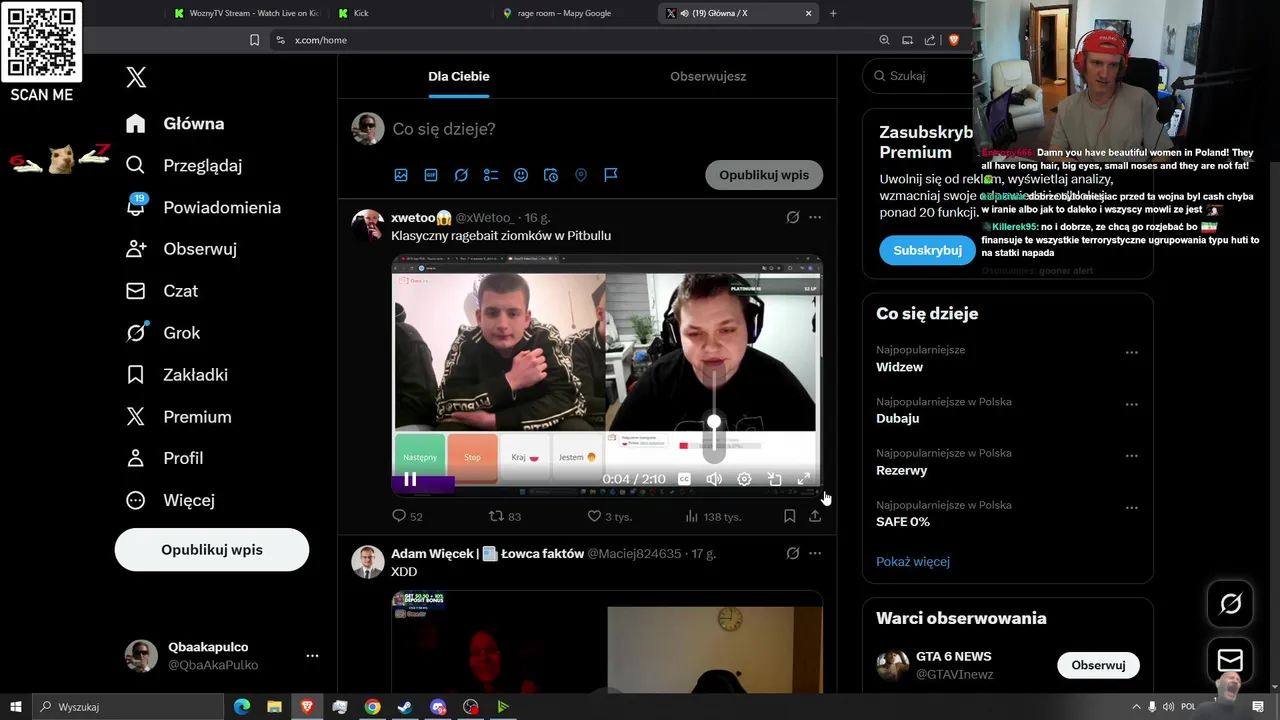View analytics showing 138 tys. views
The image size is (1280, 720).
pos(712,516)
